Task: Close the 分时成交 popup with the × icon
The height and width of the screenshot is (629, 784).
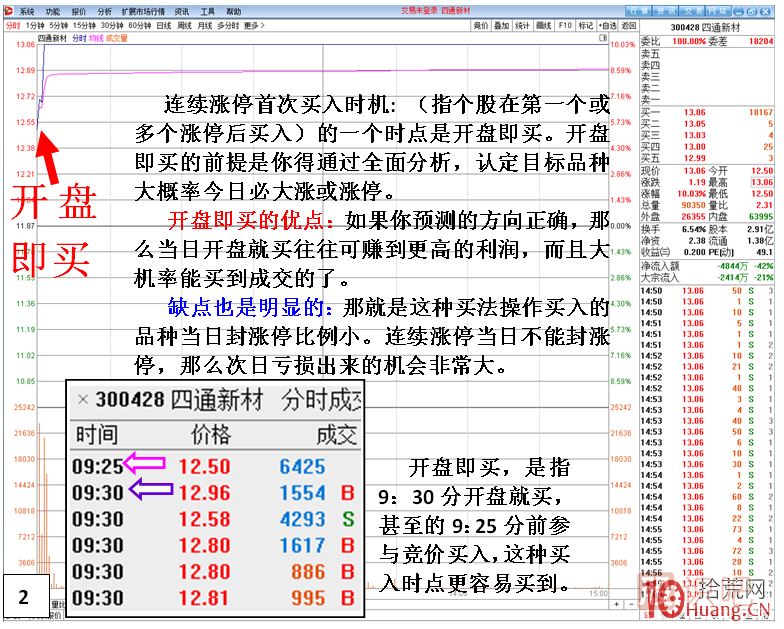Action: tap(83, 400)
